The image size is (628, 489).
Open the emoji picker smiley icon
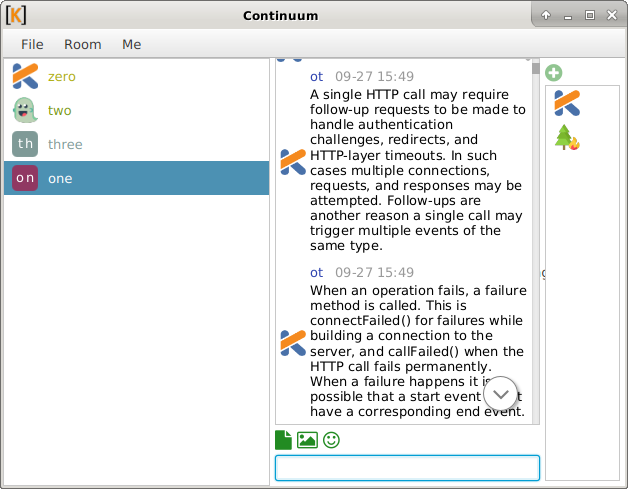pyautogui.click(x=331, y=439)
